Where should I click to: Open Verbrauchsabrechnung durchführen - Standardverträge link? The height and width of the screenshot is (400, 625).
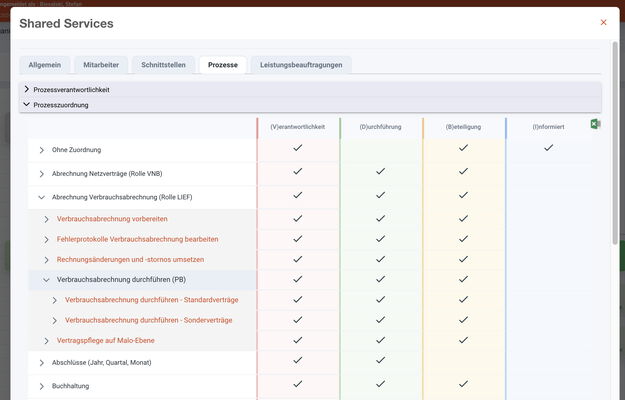coord(152,300)
